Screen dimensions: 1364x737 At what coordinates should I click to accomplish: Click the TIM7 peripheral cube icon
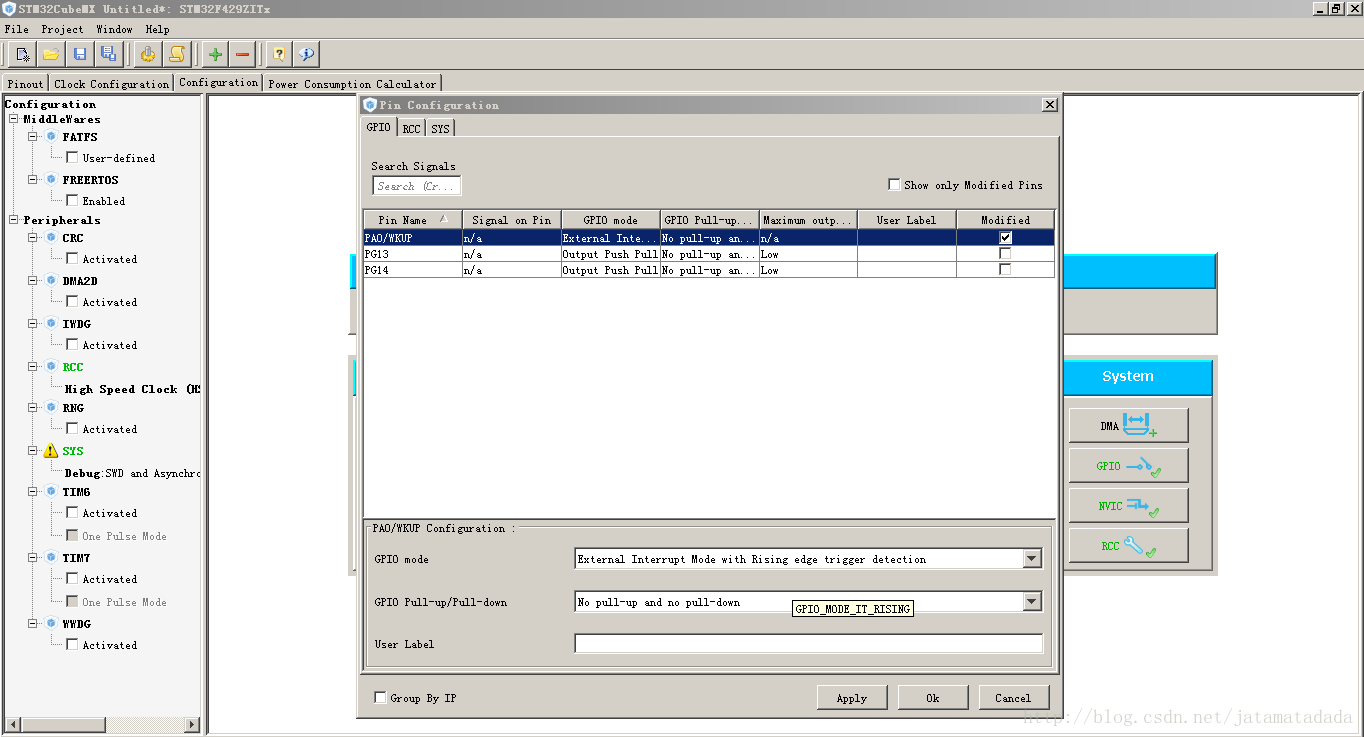tap(51, 557)
